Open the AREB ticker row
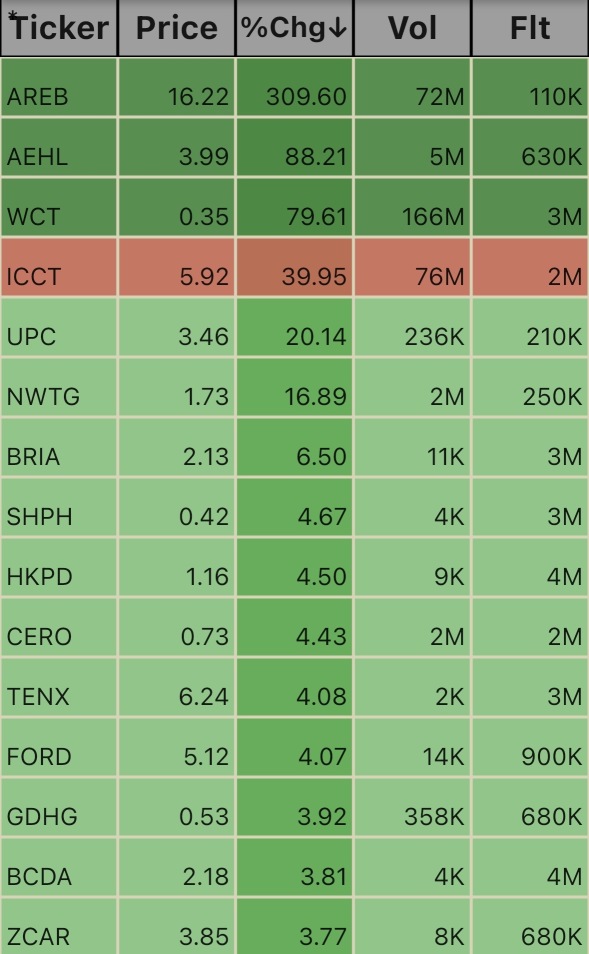This screenshot has width=589, height=954. pos(294,87)
